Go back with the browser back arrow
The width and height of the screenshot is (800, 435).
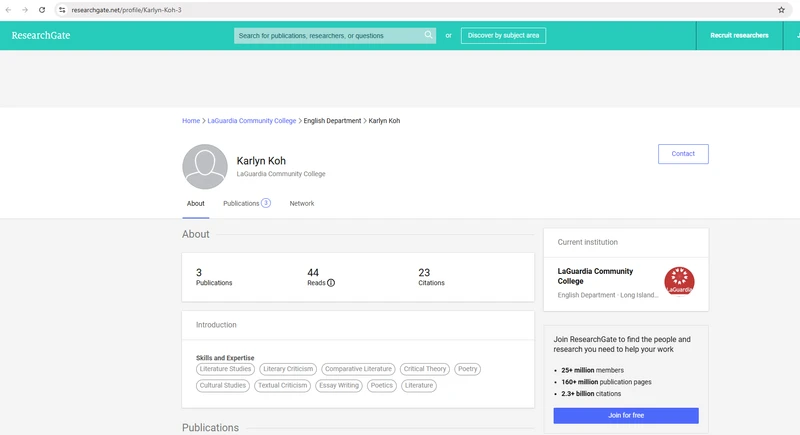click(8, 10)
